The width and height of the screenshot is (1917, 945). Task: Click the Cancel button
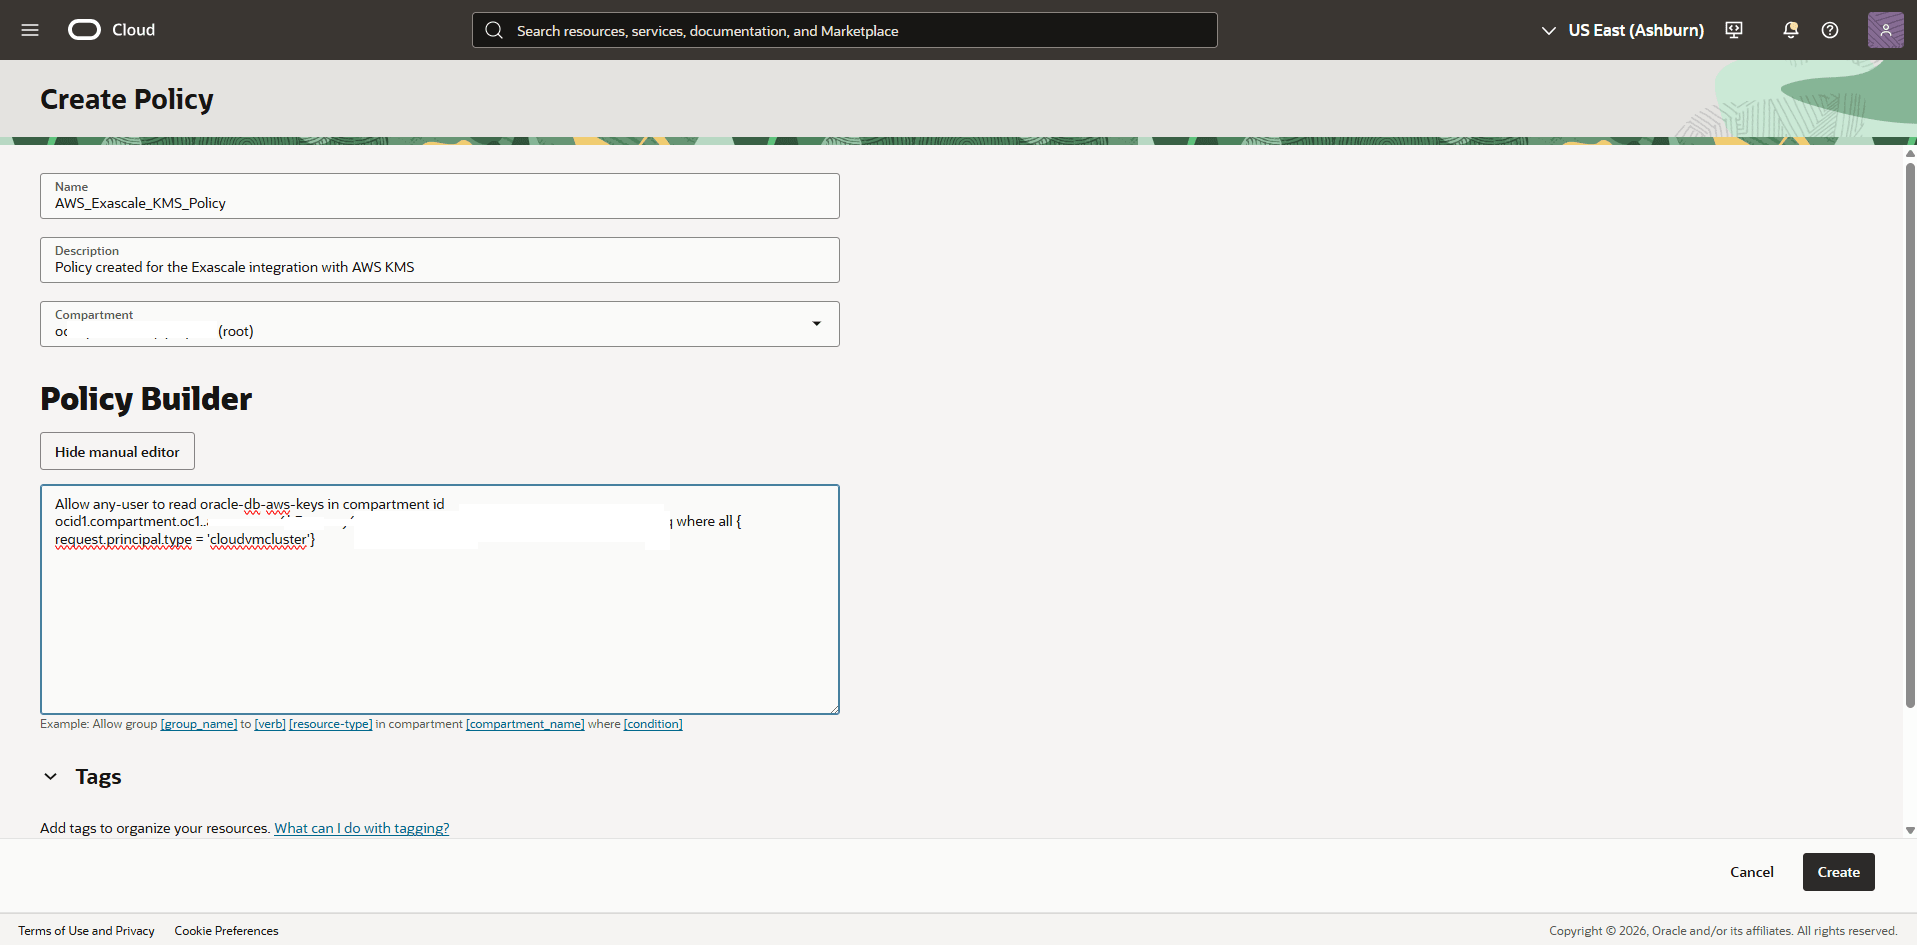click(1752, 872)
